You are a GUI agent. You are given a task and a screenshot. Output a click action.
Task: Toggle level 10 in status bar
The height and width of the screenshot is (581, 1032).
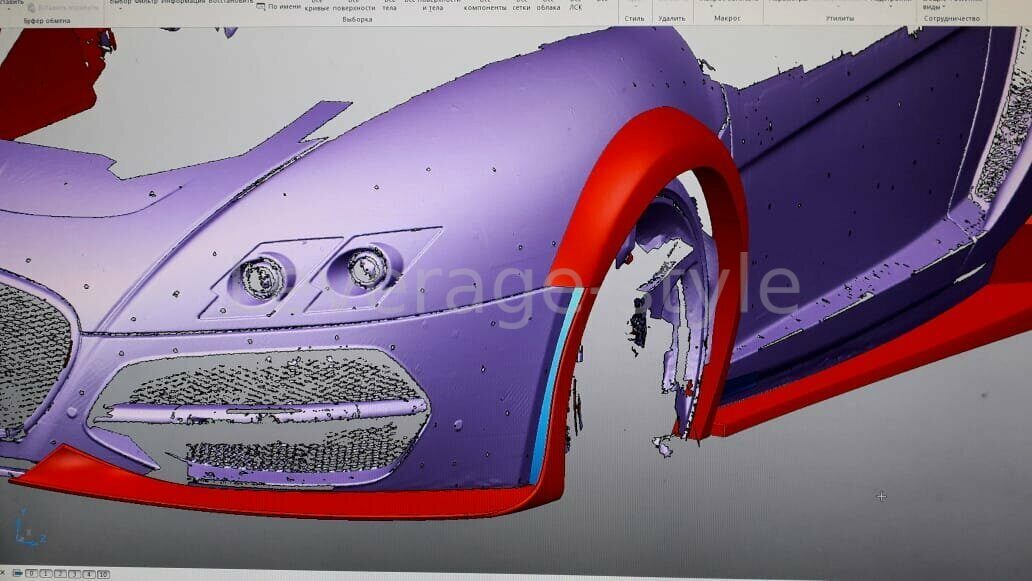coord(102,574)
